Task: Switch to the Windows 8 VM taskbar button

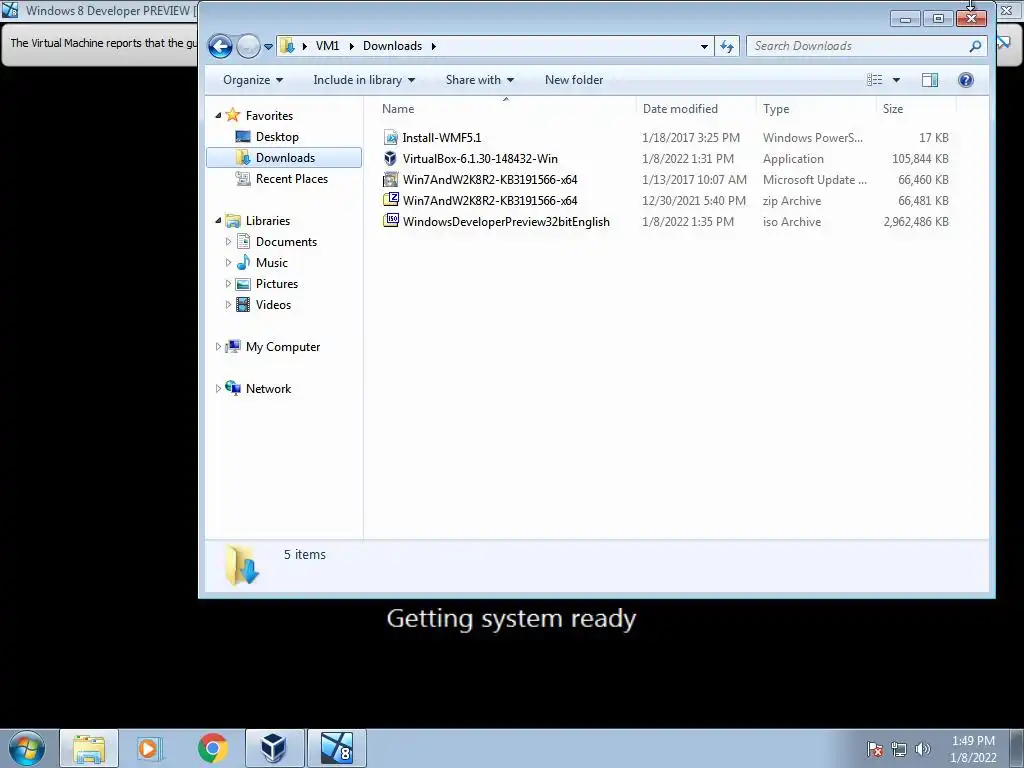Action: coord(337,748)
